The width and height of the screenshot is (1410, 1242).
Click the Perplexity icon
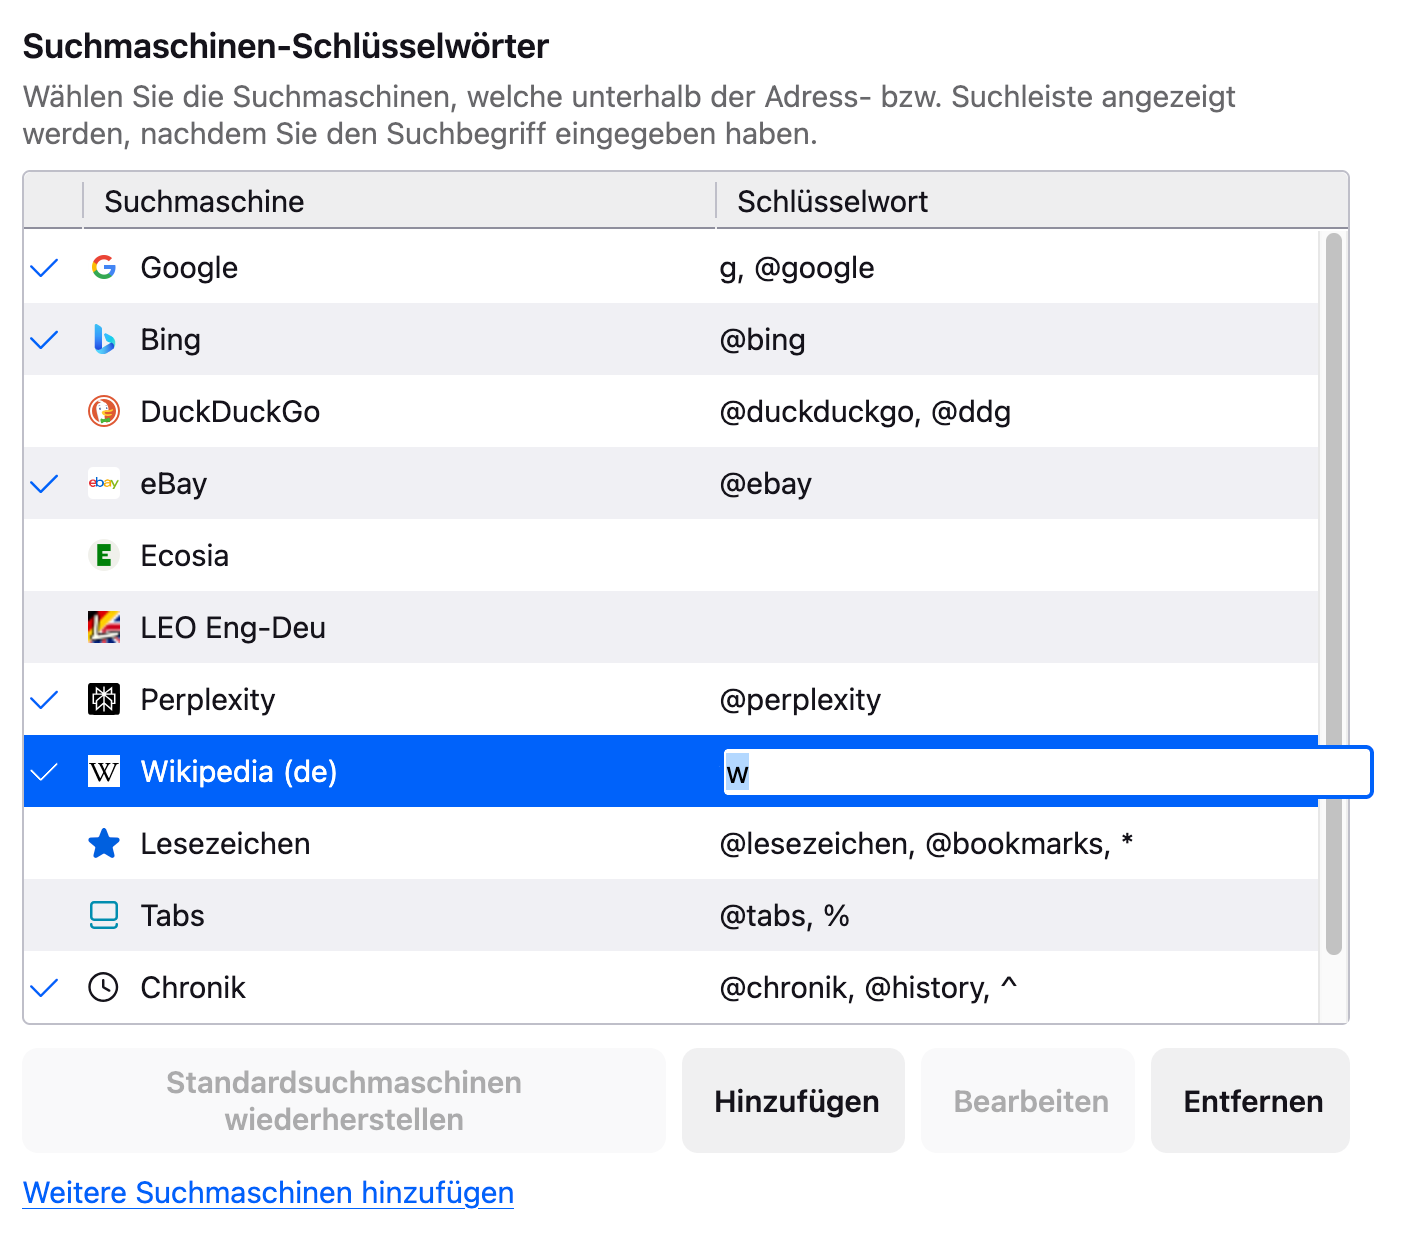(104, 699)
